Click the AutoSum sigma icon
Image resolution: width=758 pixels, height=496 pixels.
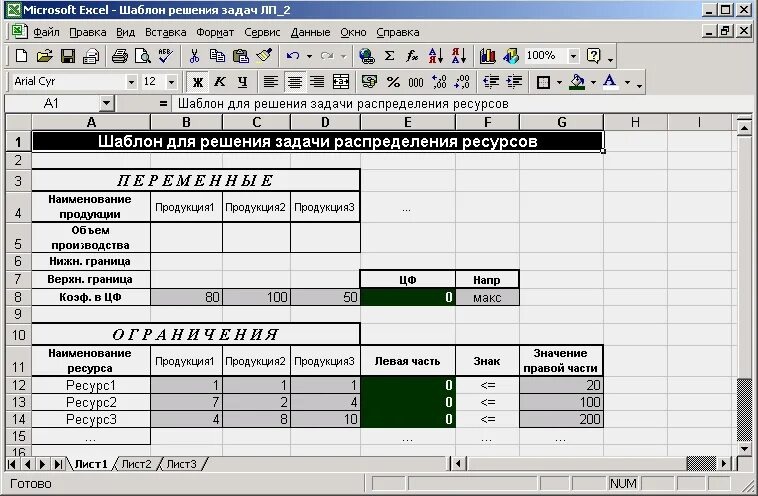(x=390, y=56)
